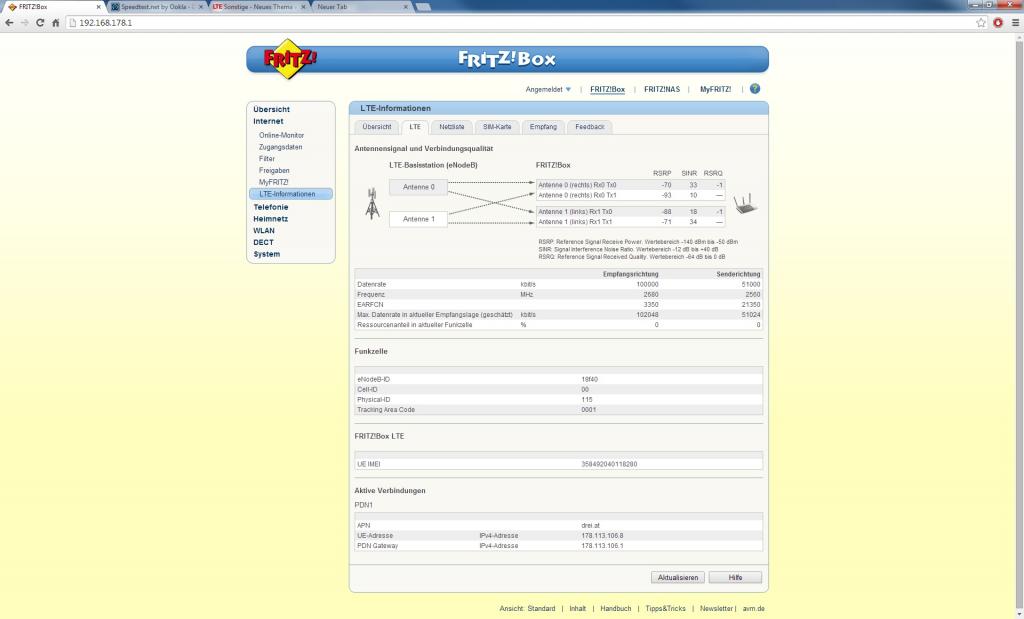Open MyFRITZ! in the sidebar submenu

pyautogui.click(x=274, y=182)
